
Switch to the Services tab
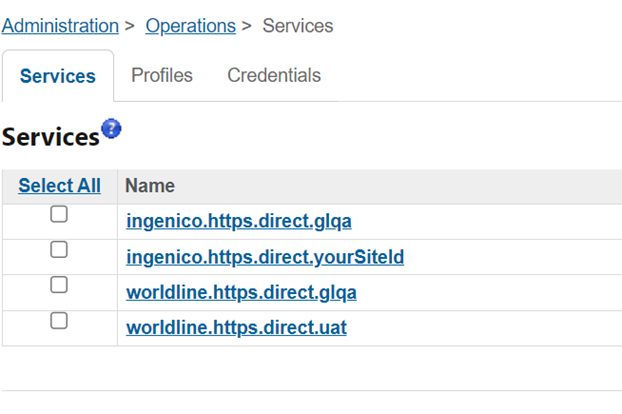click(x=58, y=76)
